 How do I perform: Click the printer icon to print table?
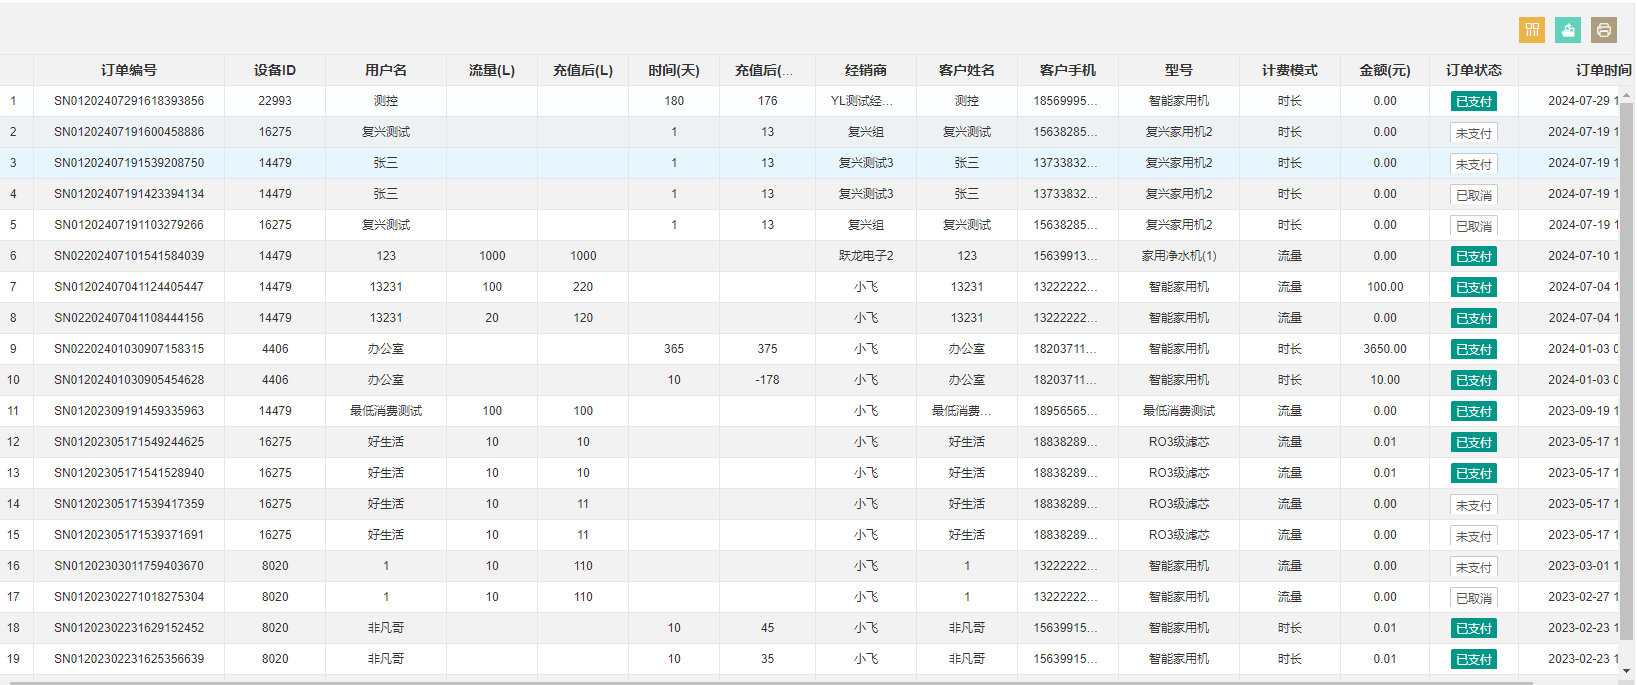click(1603, 30)
